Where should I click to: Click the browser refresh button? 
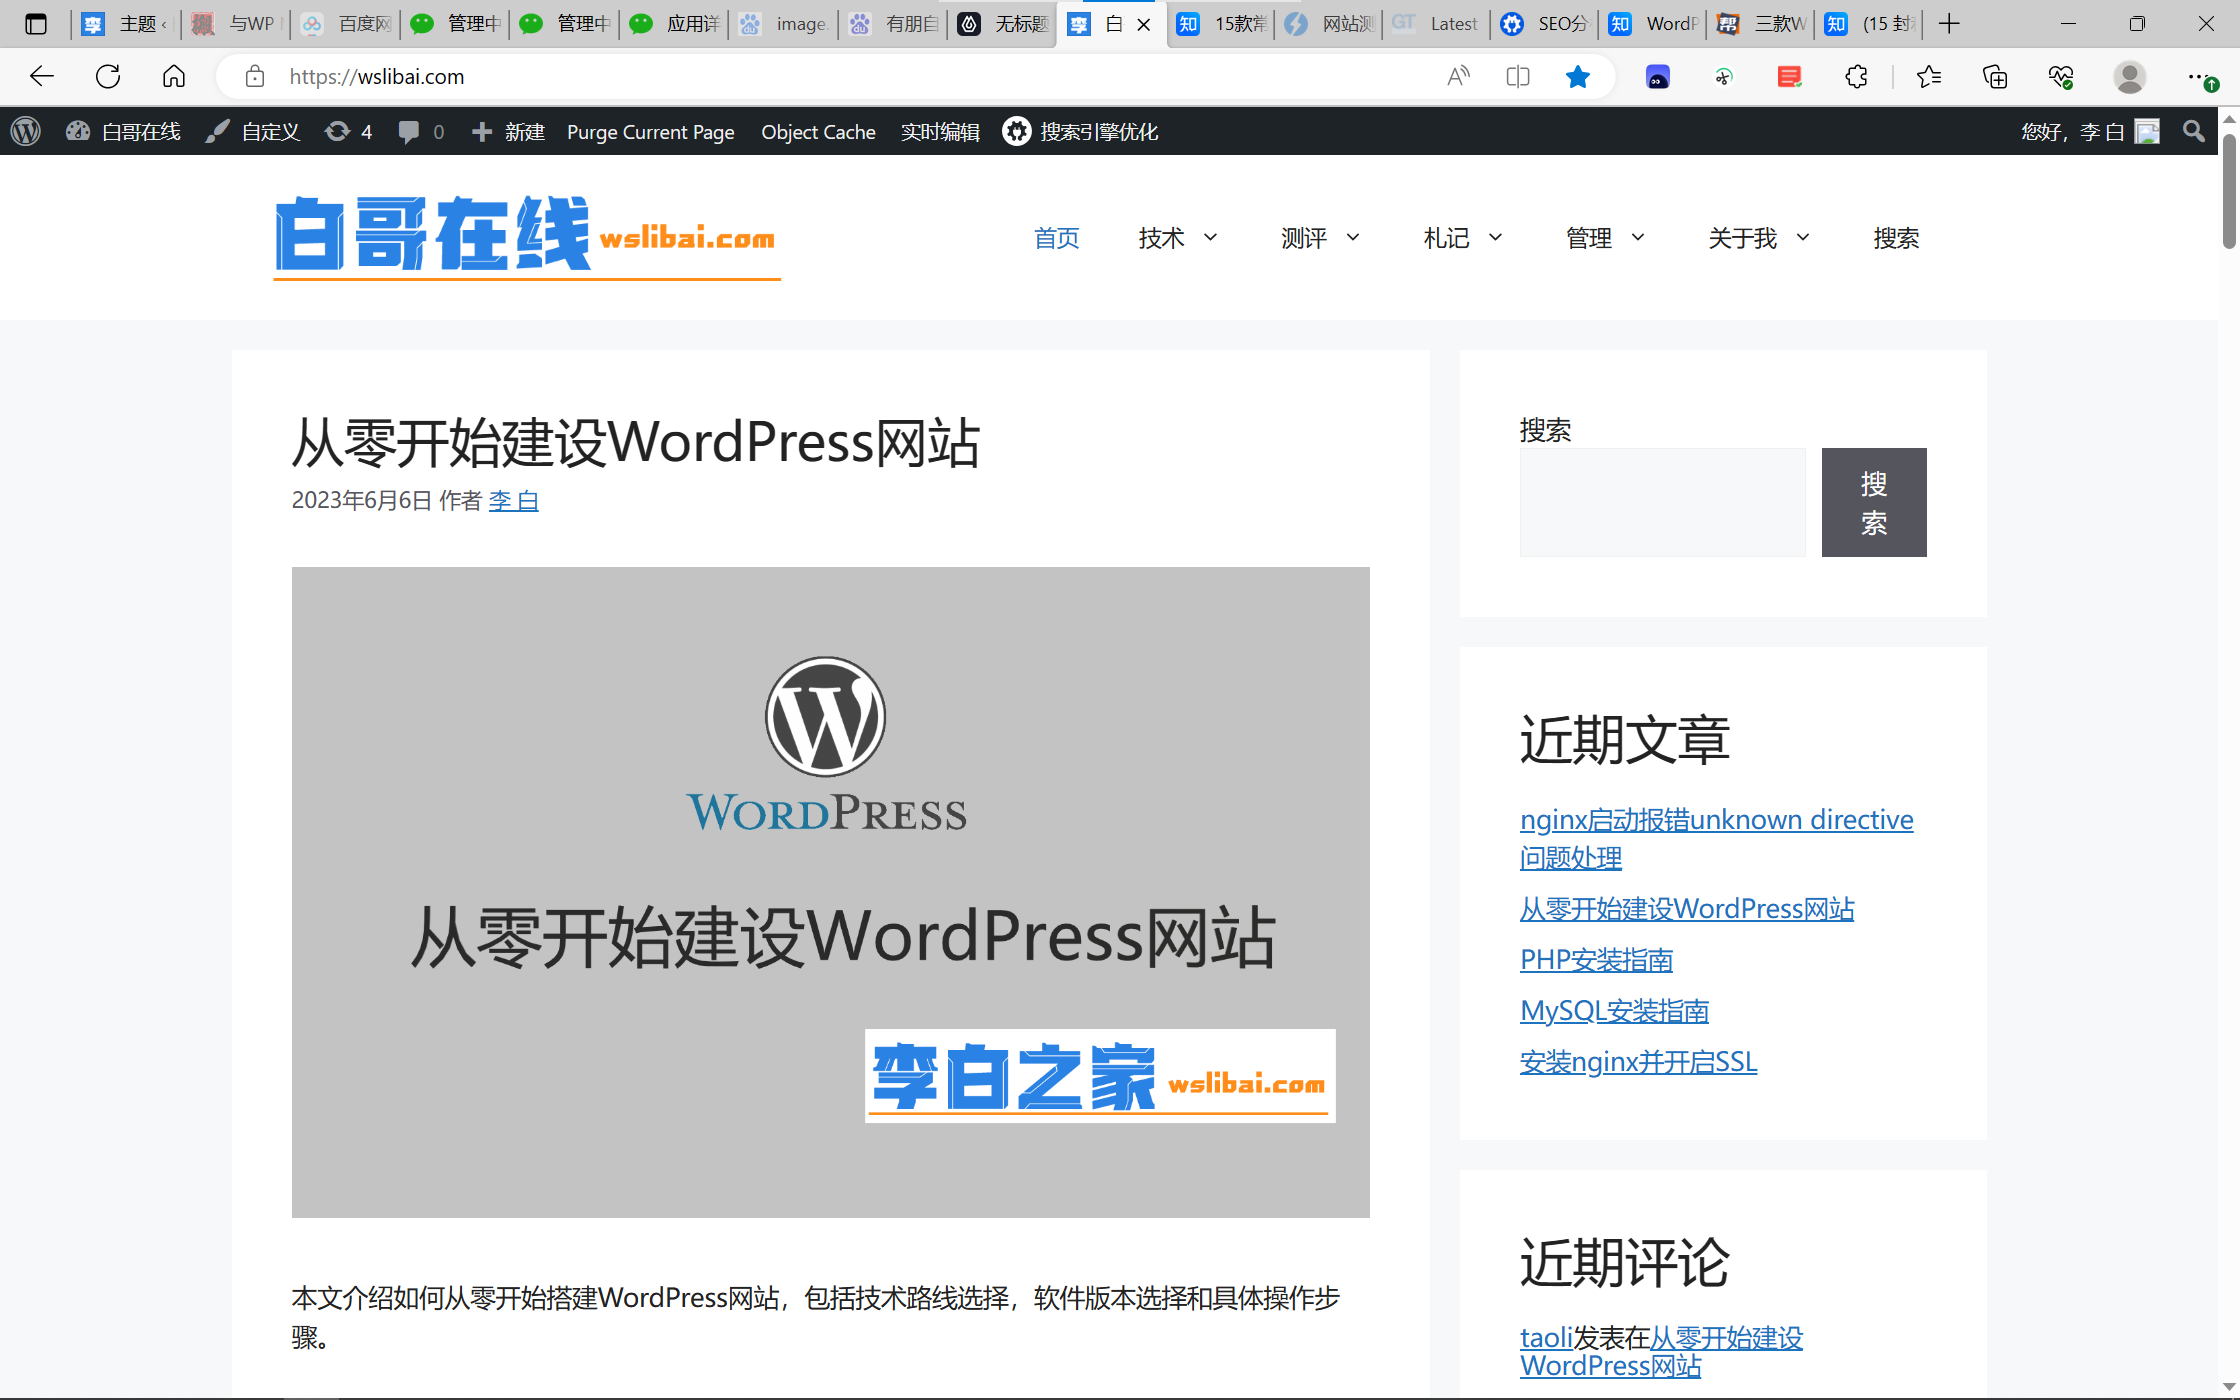(108, 77)
